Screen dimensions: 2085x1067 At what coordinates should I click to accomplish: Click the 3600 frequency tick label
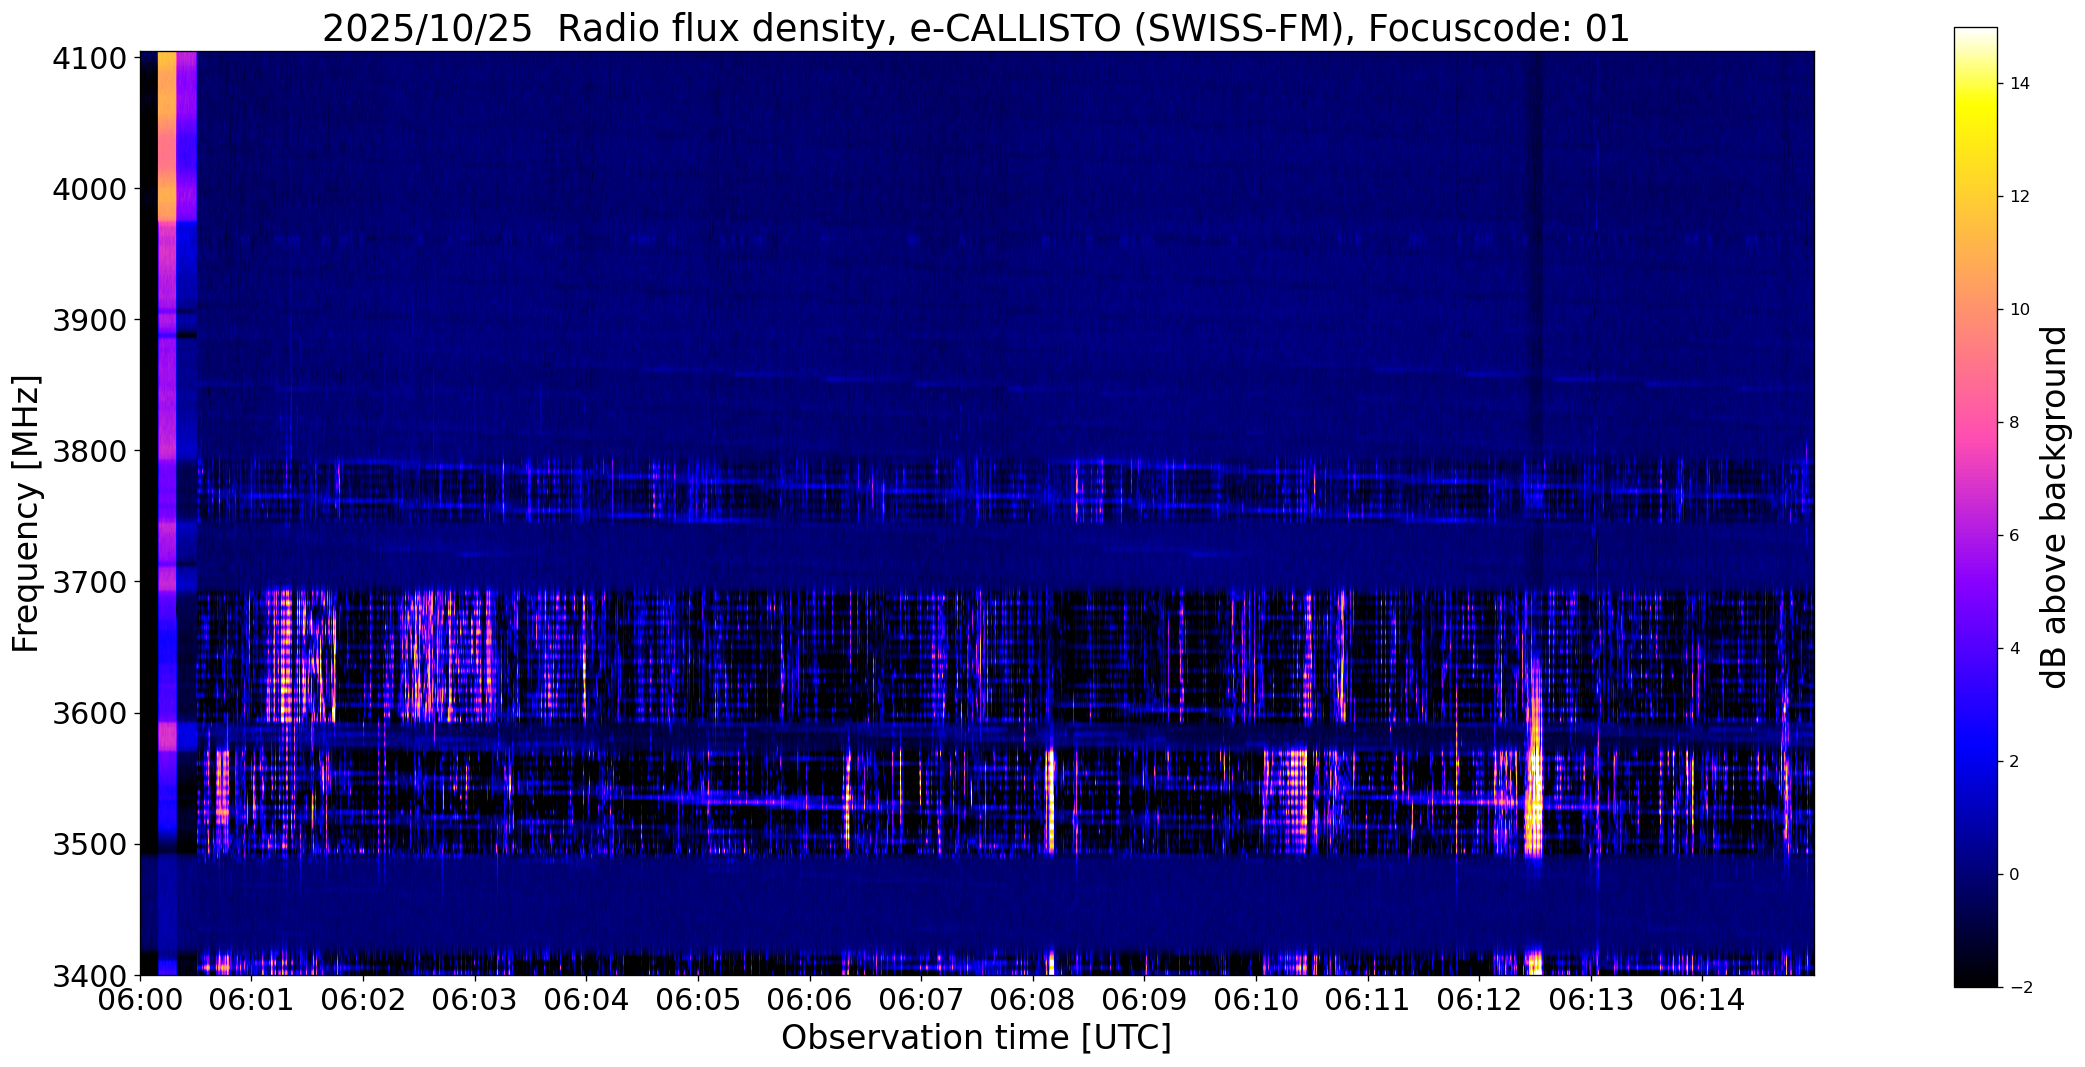89,713
